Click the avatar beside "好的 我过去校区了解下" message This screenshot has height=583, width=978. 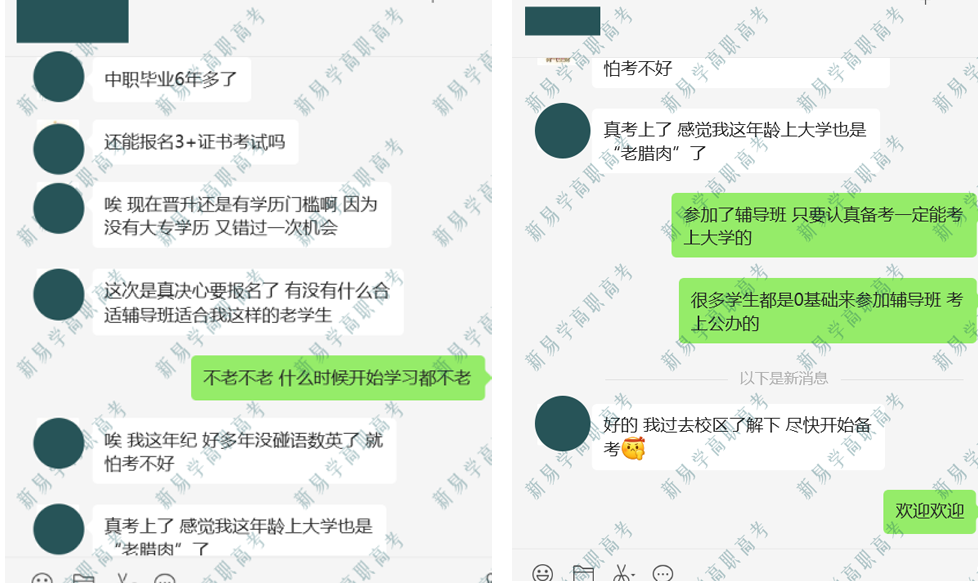click(563, 423)
